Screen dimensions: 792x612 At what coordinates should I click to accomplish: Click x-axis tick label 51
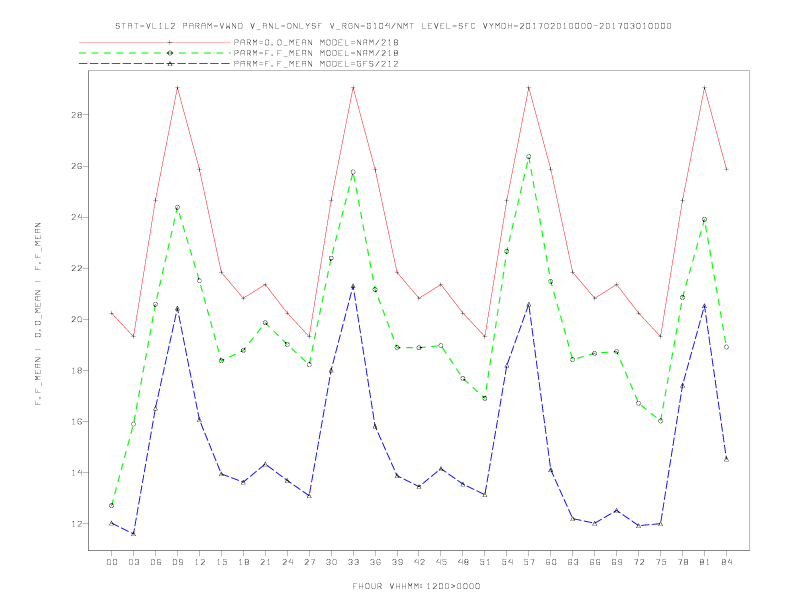[485, 562]
